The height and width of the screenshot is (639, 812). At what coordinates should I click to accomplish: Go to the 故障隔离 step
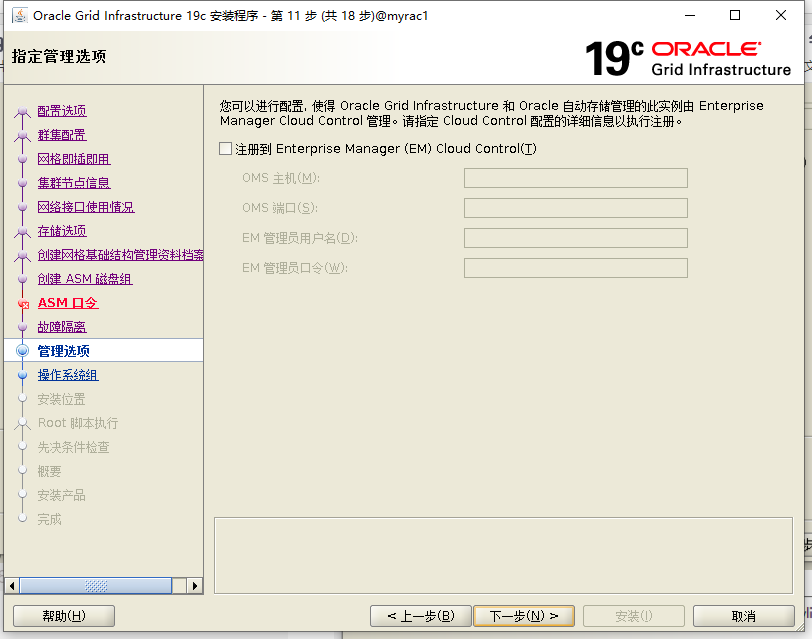click(62, 327)
